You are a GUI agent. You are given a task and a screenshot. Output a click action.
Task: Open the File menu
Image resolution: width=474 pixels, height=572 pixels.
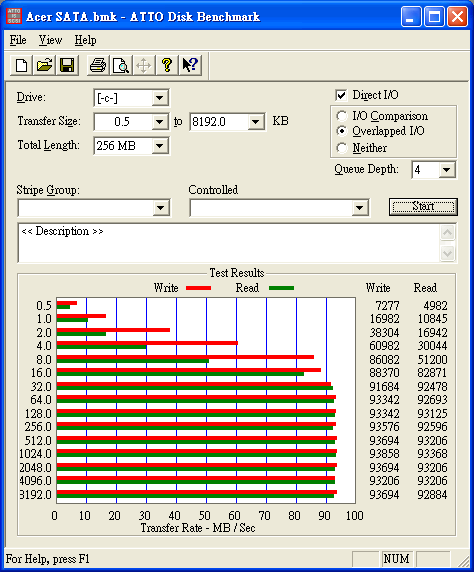click(18, 40)
